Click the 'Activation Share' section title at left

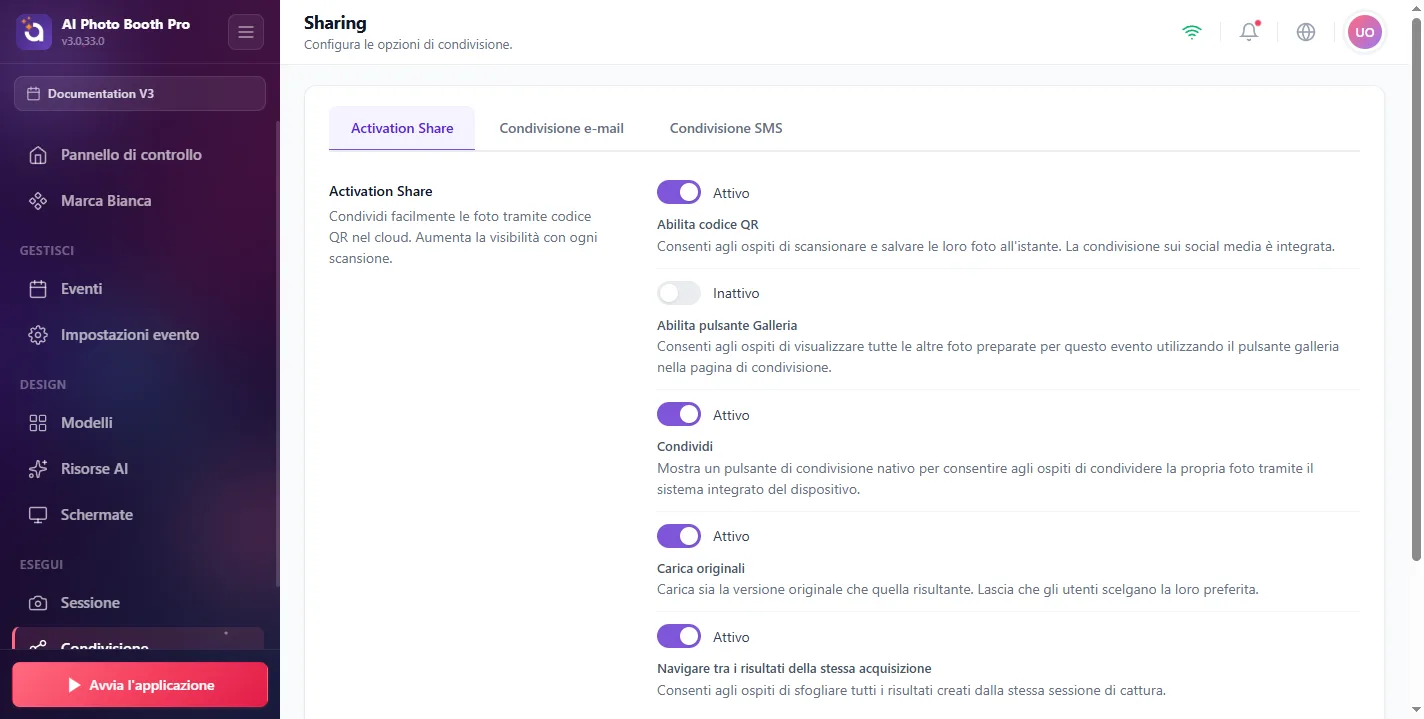381,191
